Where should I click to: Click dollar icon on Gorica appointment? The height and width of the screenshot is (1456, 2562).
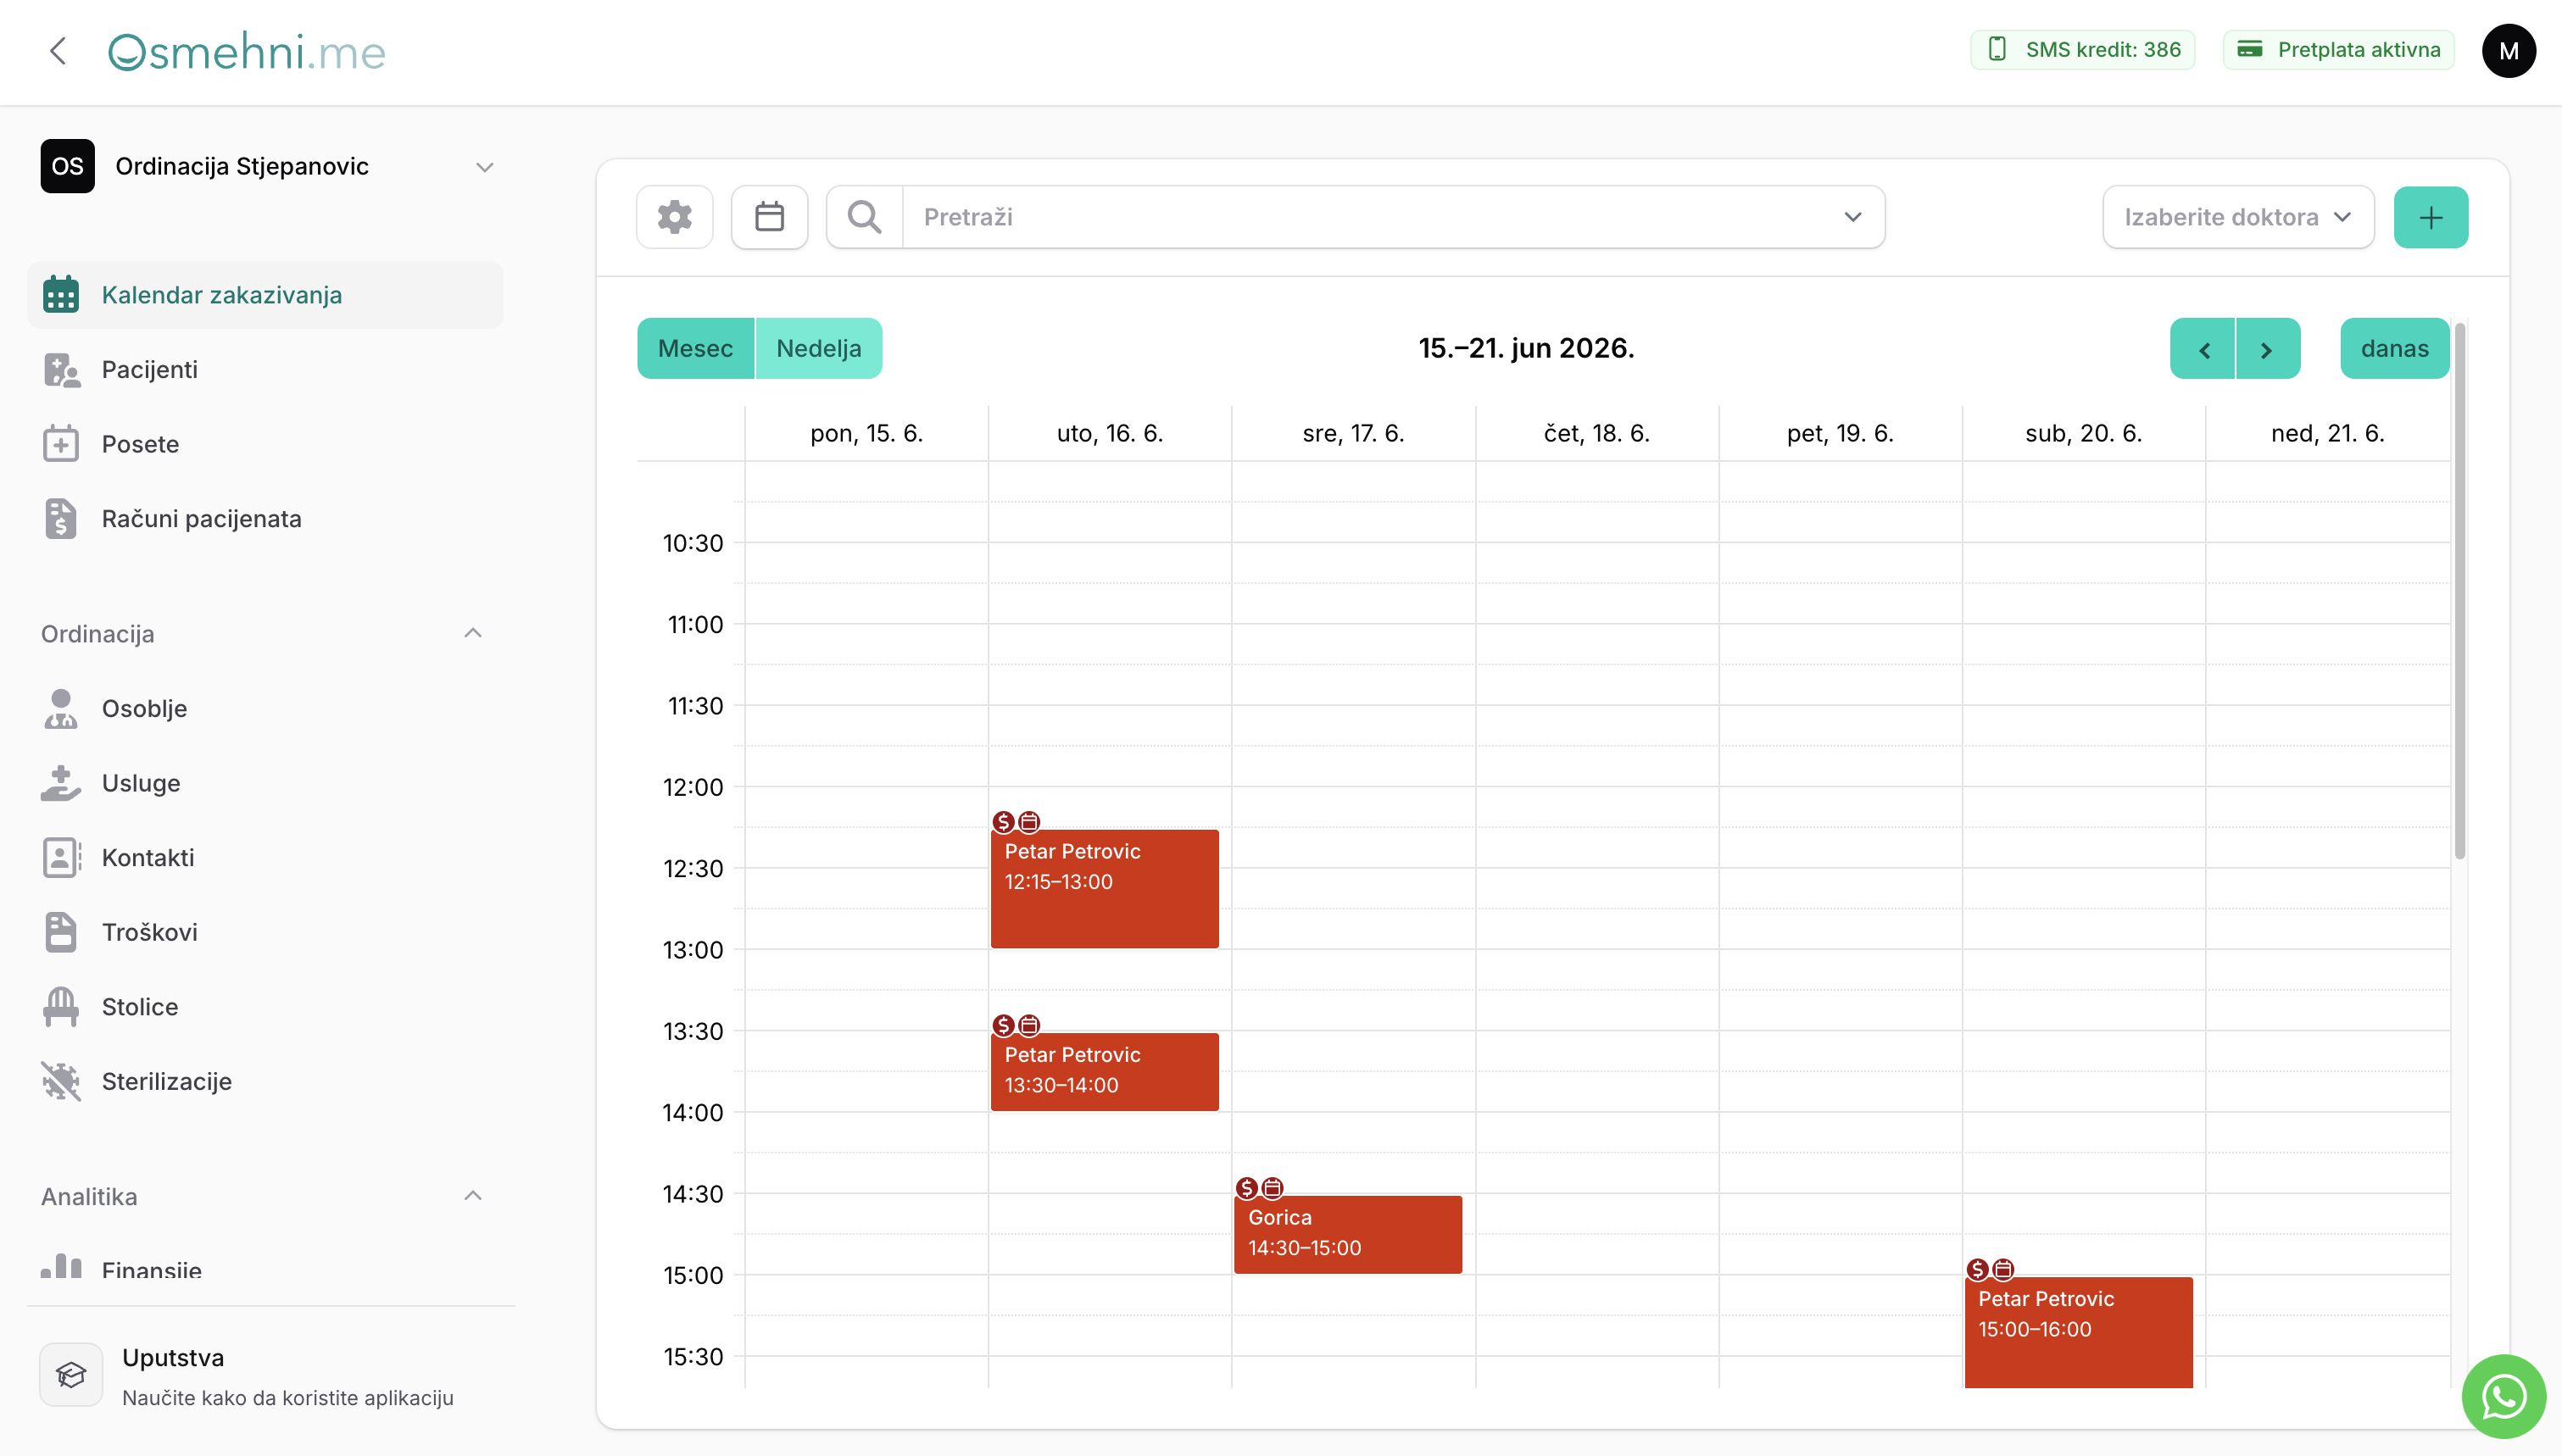coord(1246,1188)
